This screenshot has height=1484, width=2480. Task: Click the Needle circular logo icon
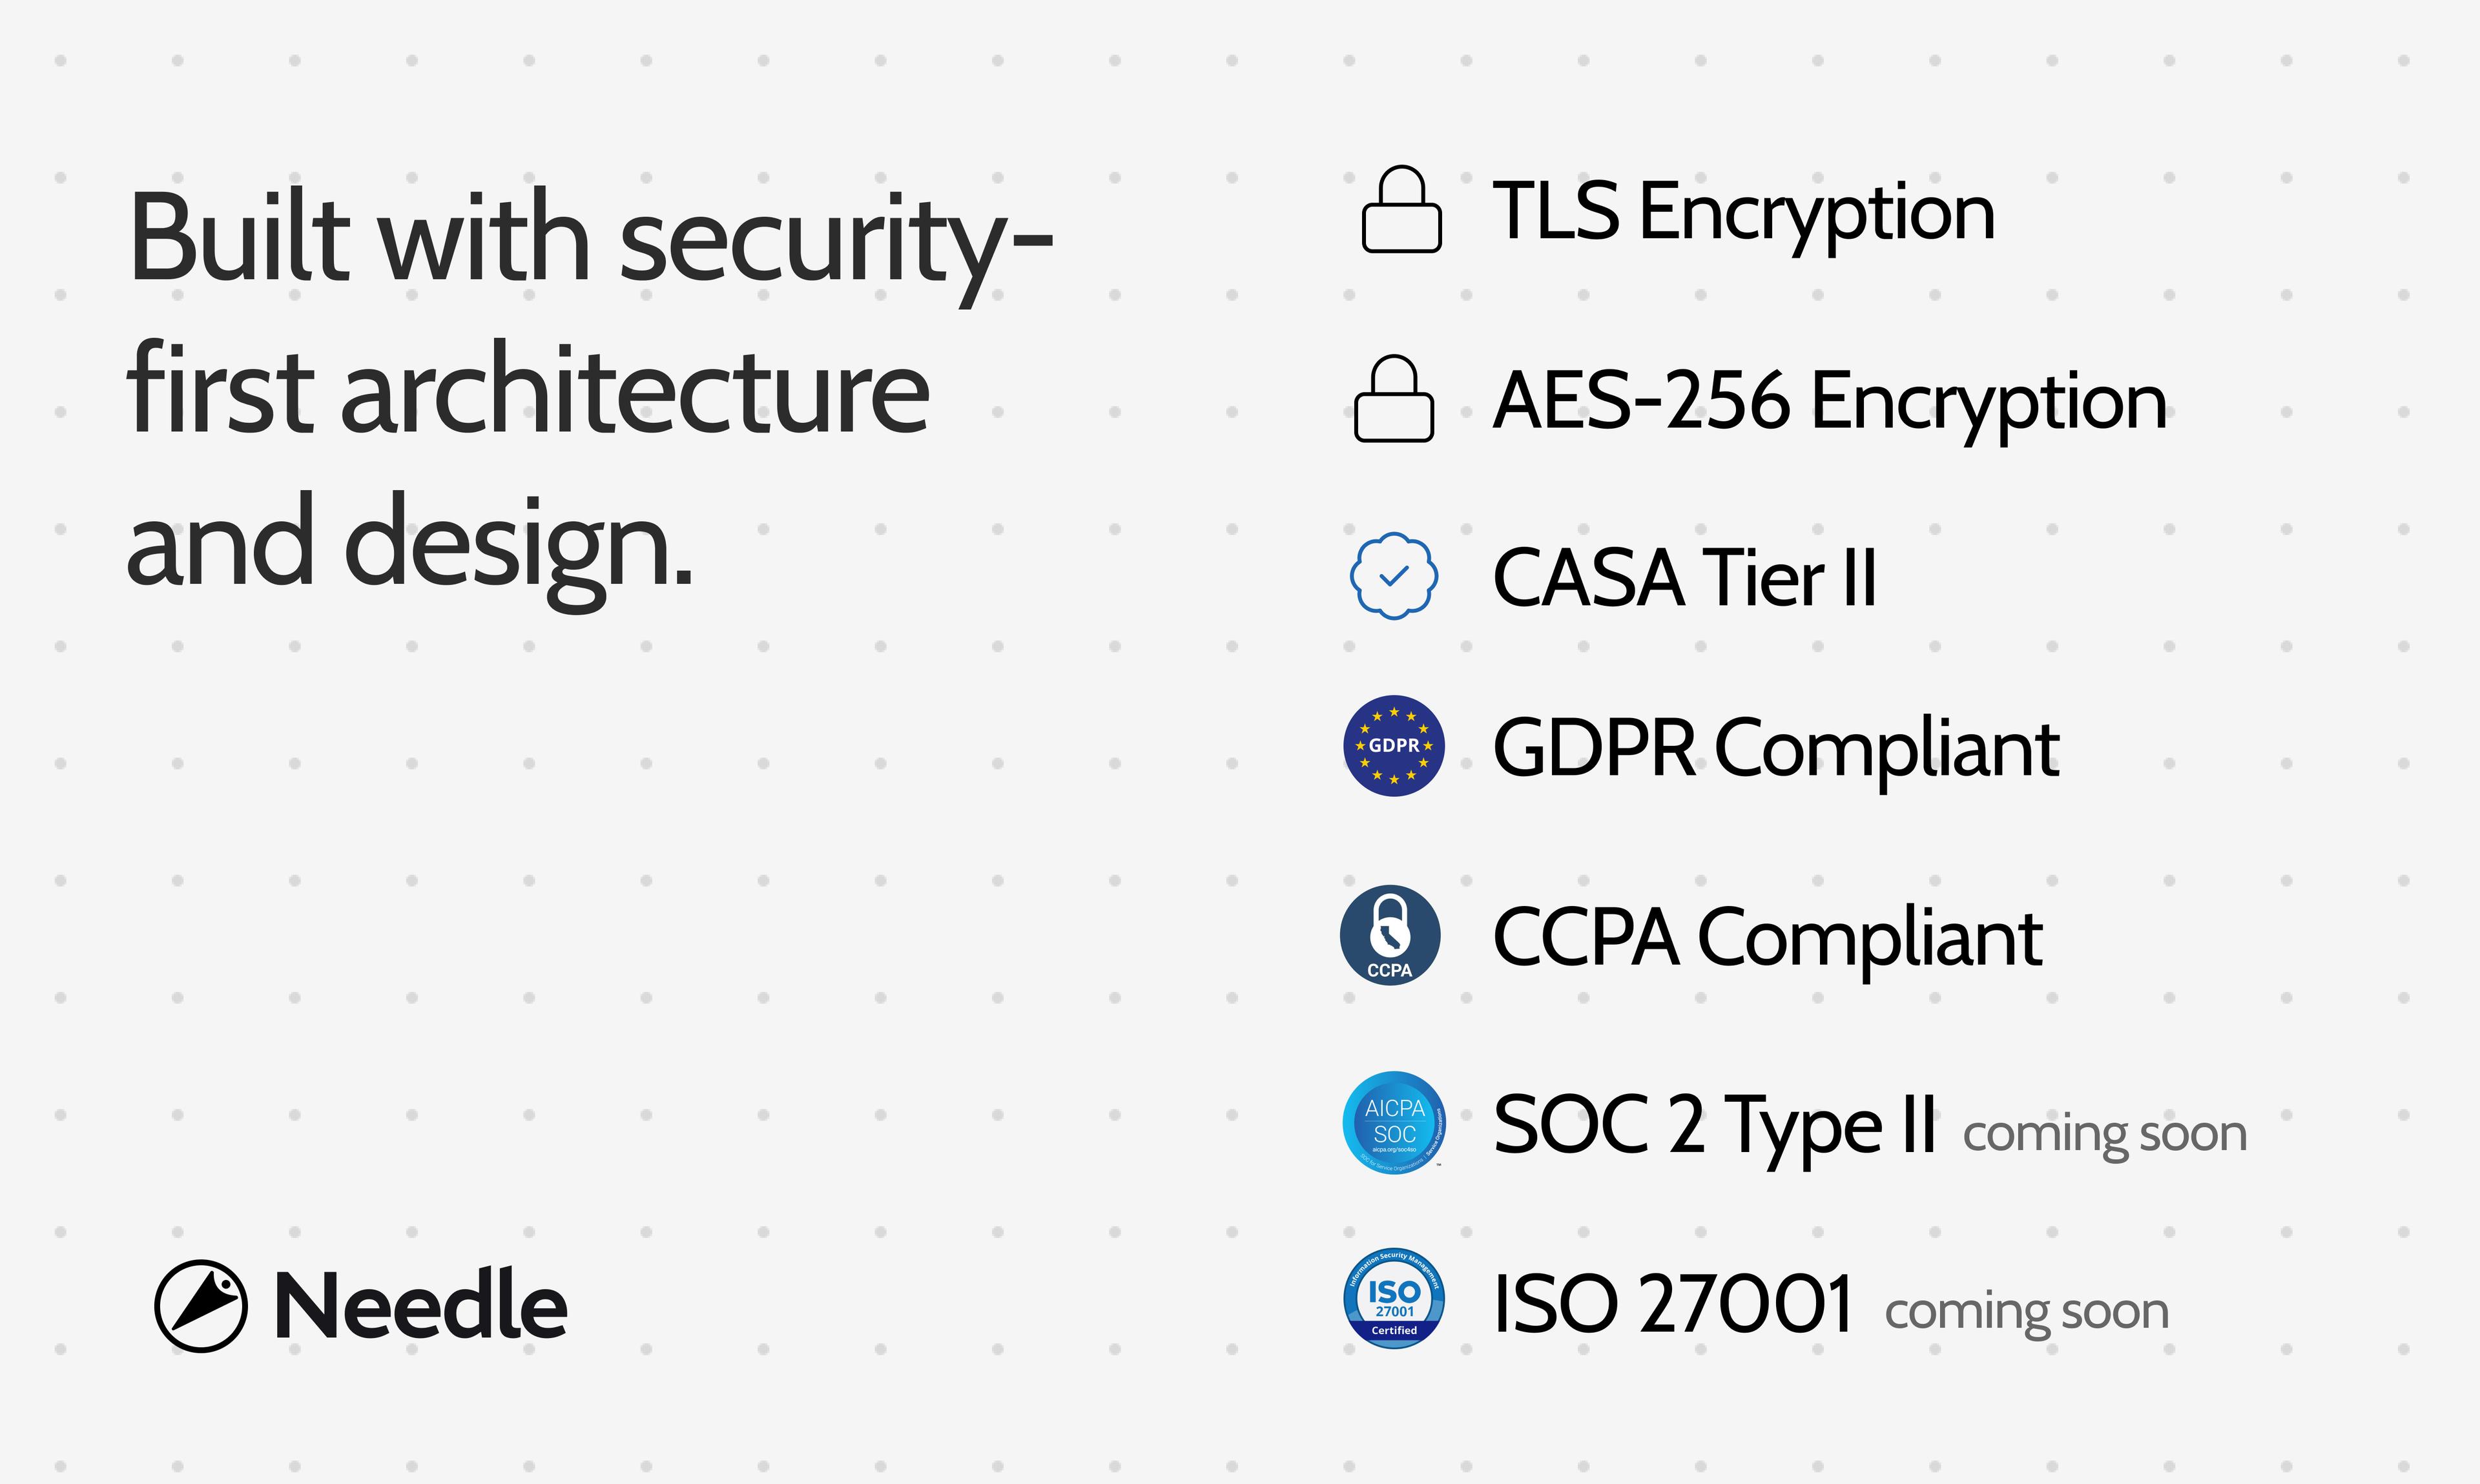(201, 1306)
